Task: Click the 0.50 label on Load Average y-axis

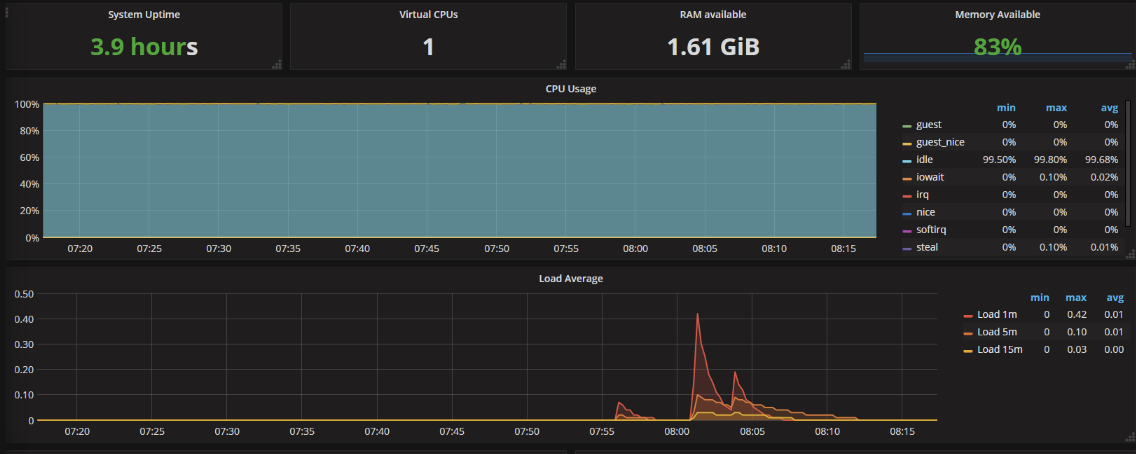Action: point(25,294)
